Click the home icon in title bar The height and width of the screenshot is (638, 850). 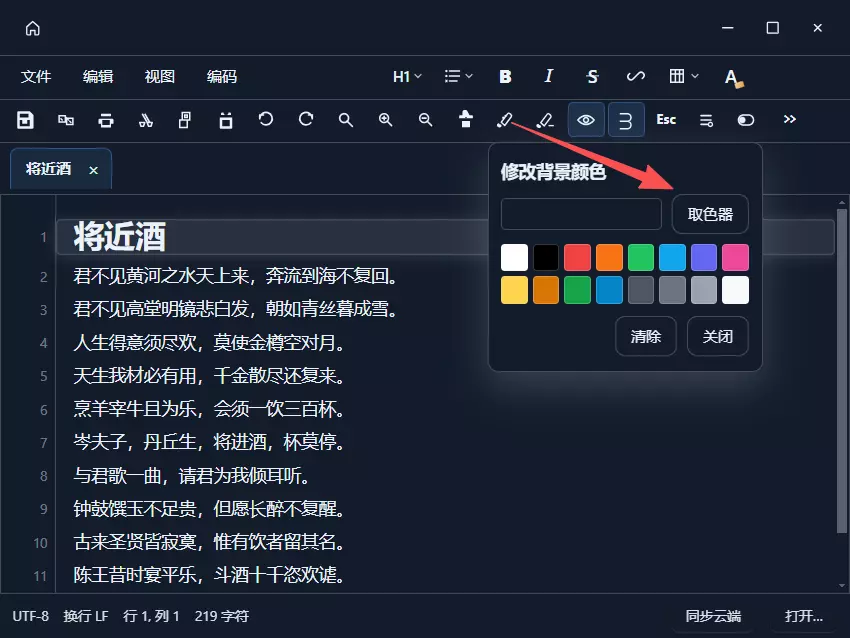click(x=33, y=28)
